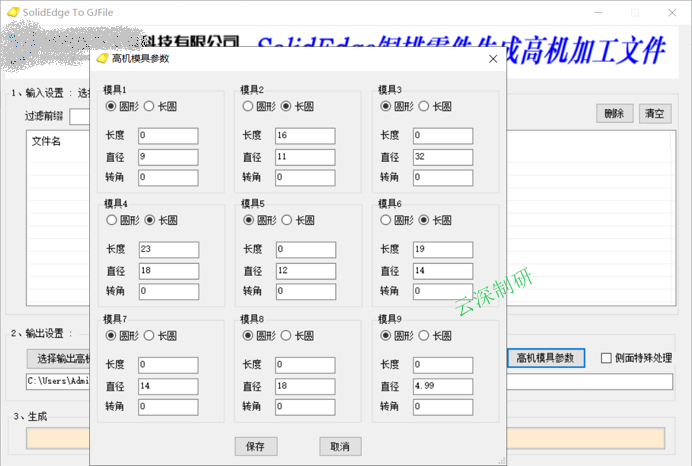Click 模具2 长度 field showing 16
Screen dimensions: 692x466
(x=305, y=135)
